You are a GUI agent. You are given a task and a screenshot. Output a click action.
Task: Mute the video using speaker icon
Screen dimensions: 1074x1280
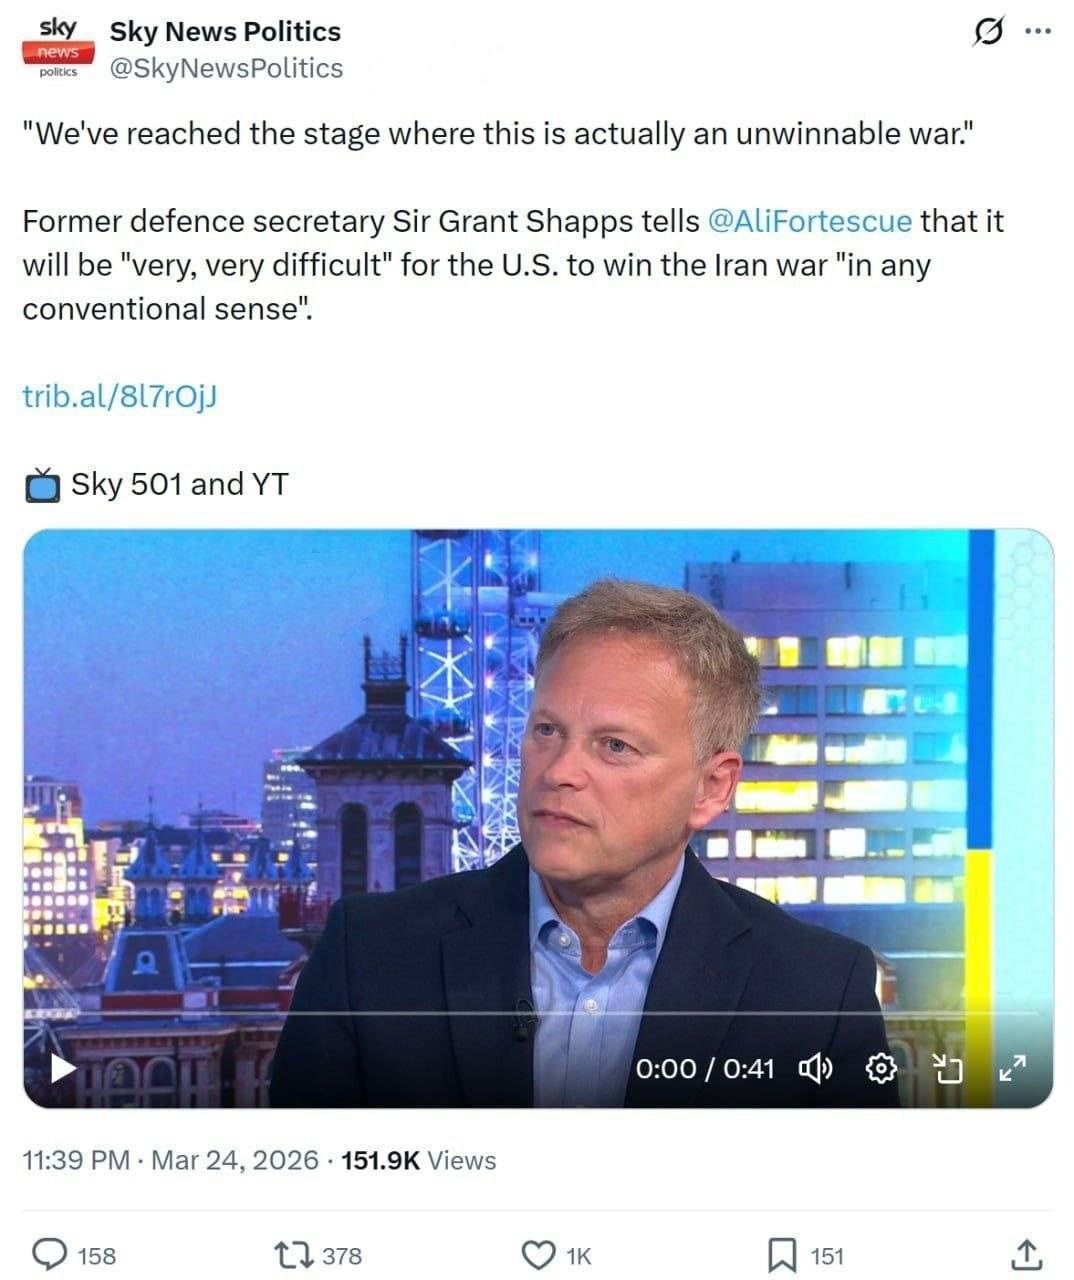click(x=815, y=1069)
